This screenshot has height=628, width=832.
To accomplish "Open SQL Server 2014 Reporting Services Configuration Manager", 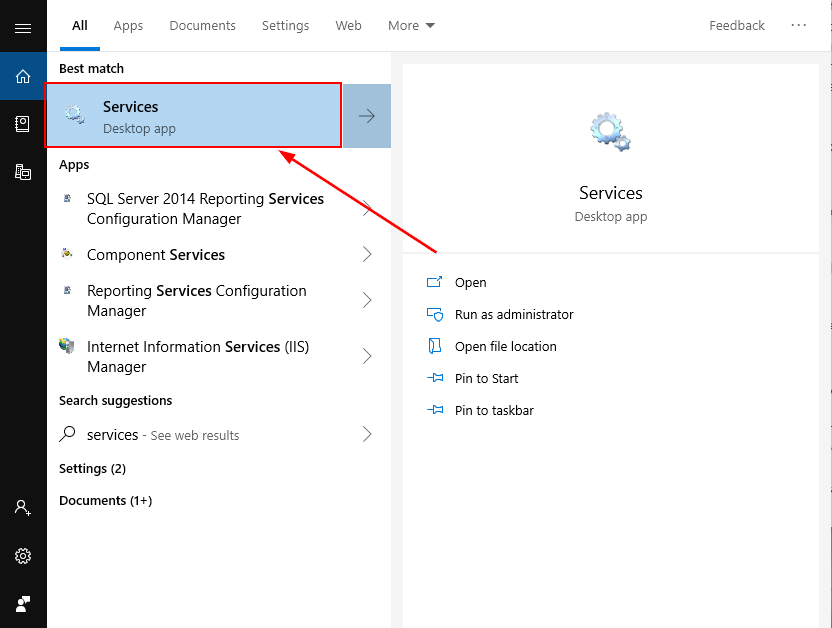I will (x=205, y=208).
